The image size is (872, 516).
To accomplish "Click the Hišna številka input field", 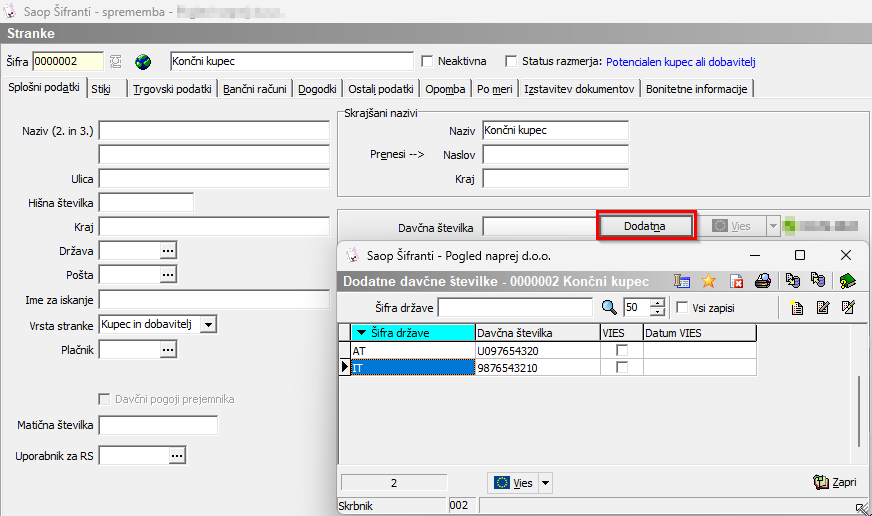I will [146, 202].
